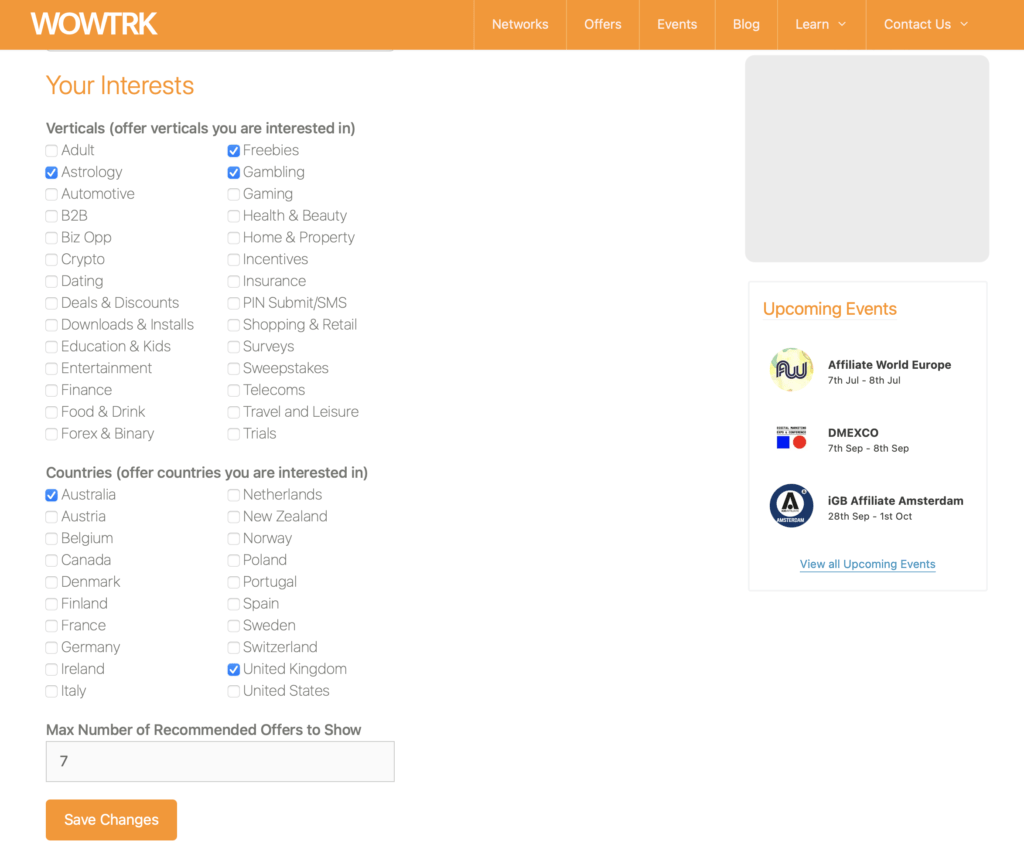Check the United States country

click(x=233, y=691)
